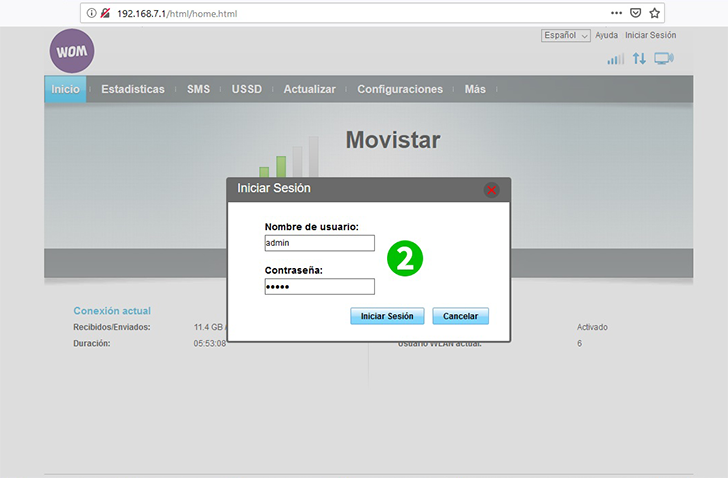
Task: Open the Estadísticas tab
Action: [x=133, y=89]
